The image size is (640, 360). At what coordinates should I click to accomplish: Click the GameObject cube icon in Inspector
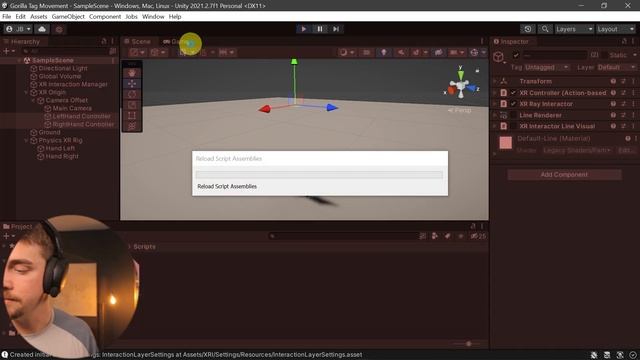point(498,57)
